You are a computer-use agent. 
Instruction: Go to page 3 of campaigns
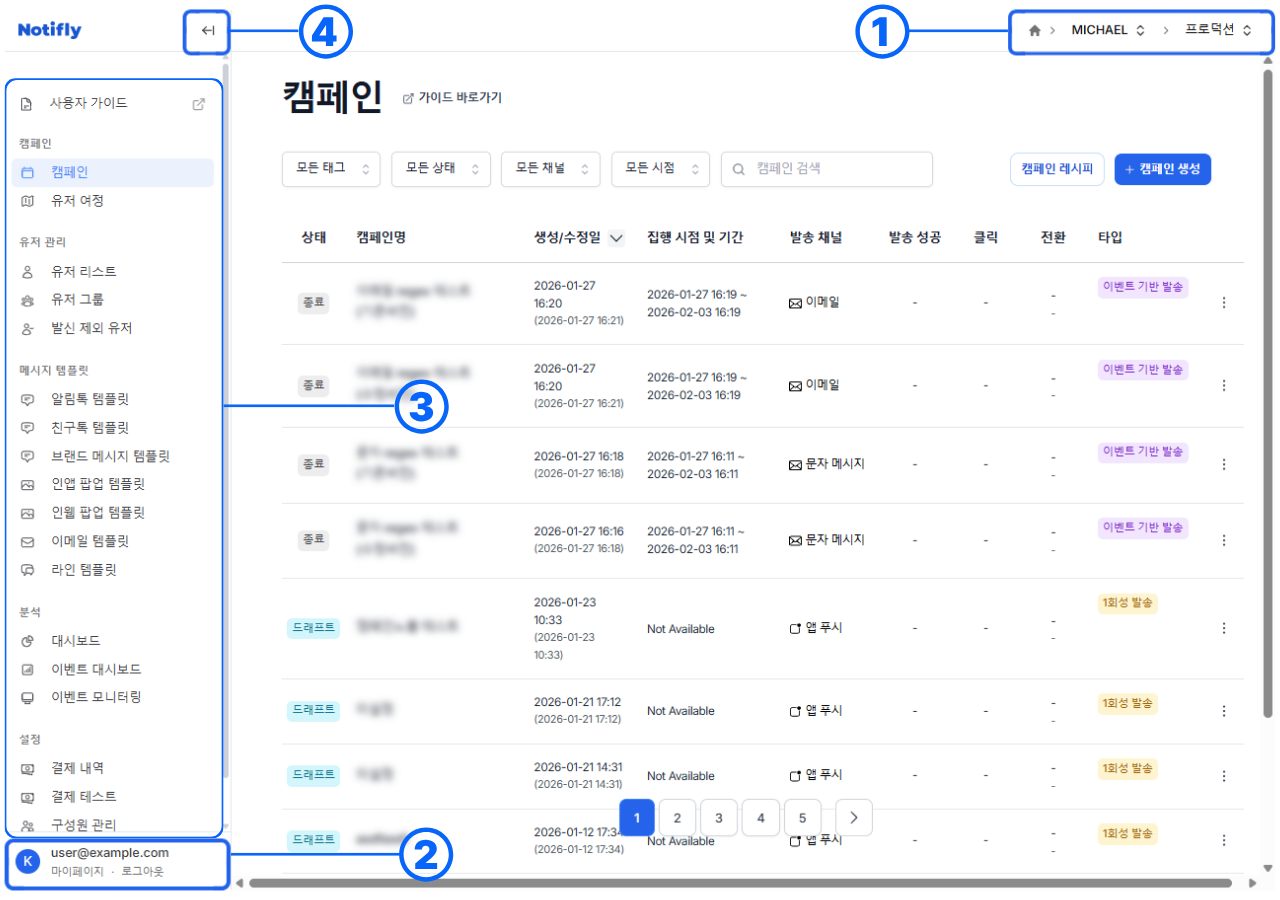(x=718, y=817)
